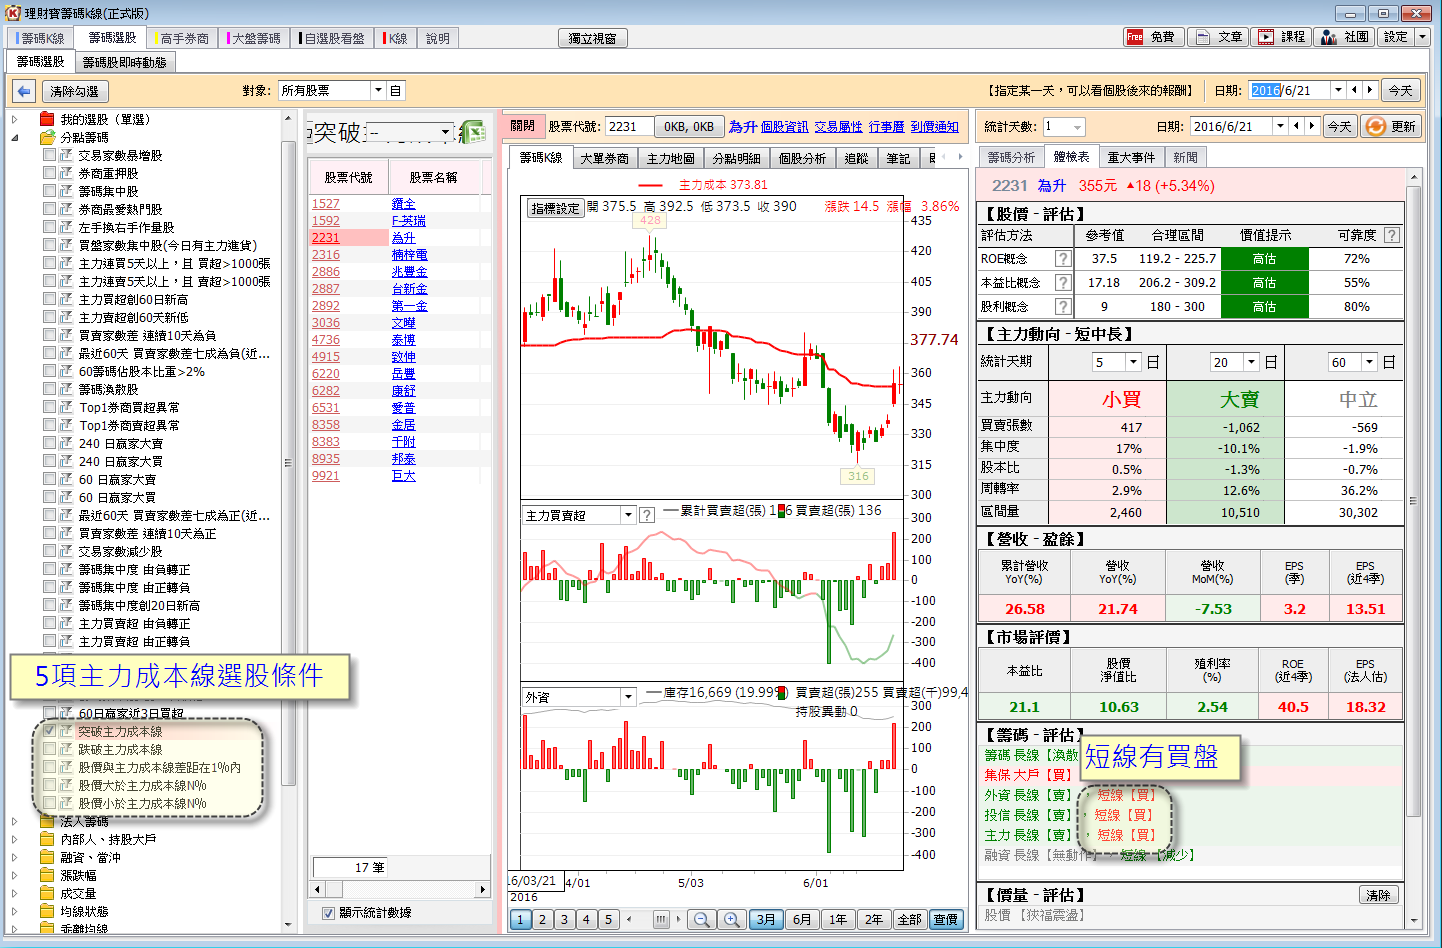The image size is (1442, 948).
Task: Uncheck the 突破主力成本線 checkbox
Action: coord(49,731)
